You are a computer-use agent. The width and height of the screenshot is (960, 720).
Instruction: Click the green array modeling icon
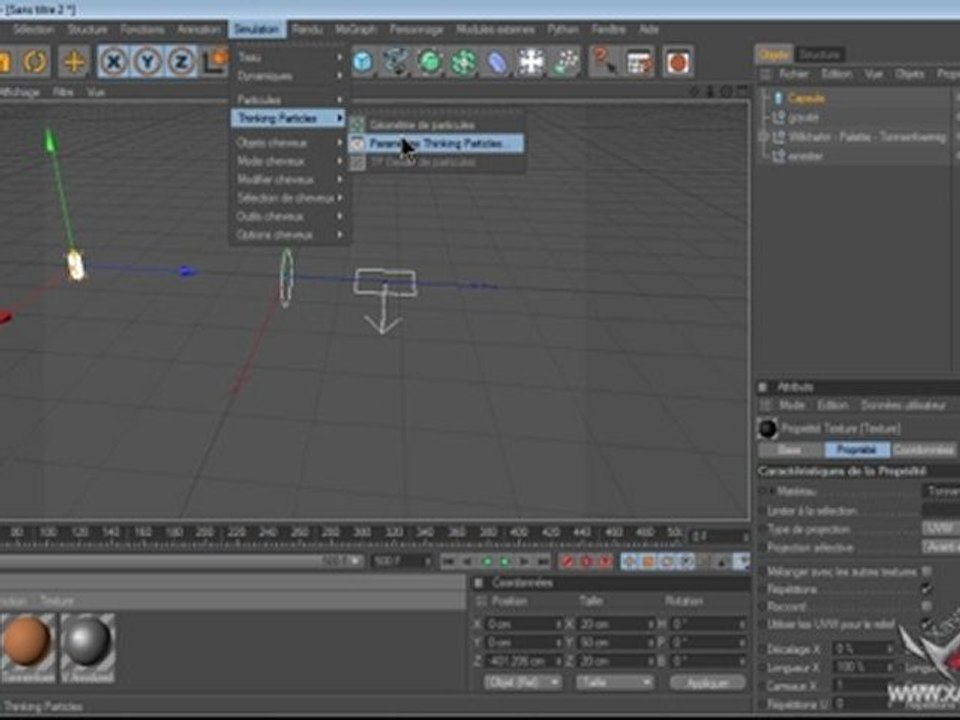click(x=463, y=62)
